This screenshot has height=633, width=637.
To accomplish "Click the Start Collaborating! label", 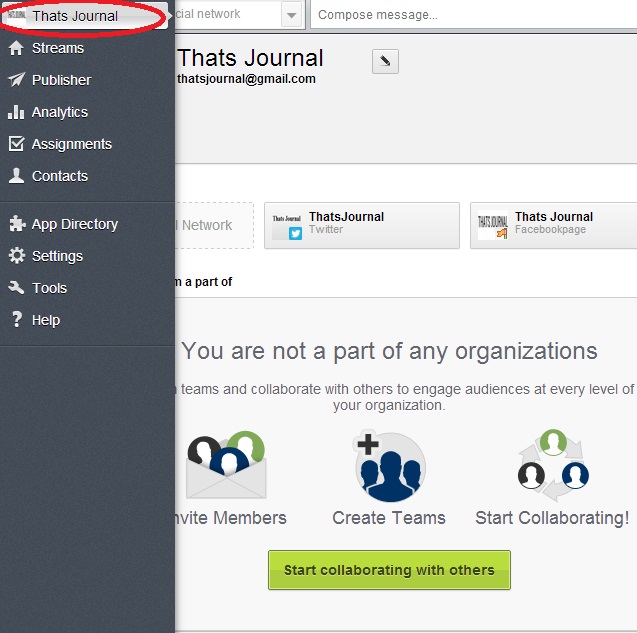I will 552,518.
